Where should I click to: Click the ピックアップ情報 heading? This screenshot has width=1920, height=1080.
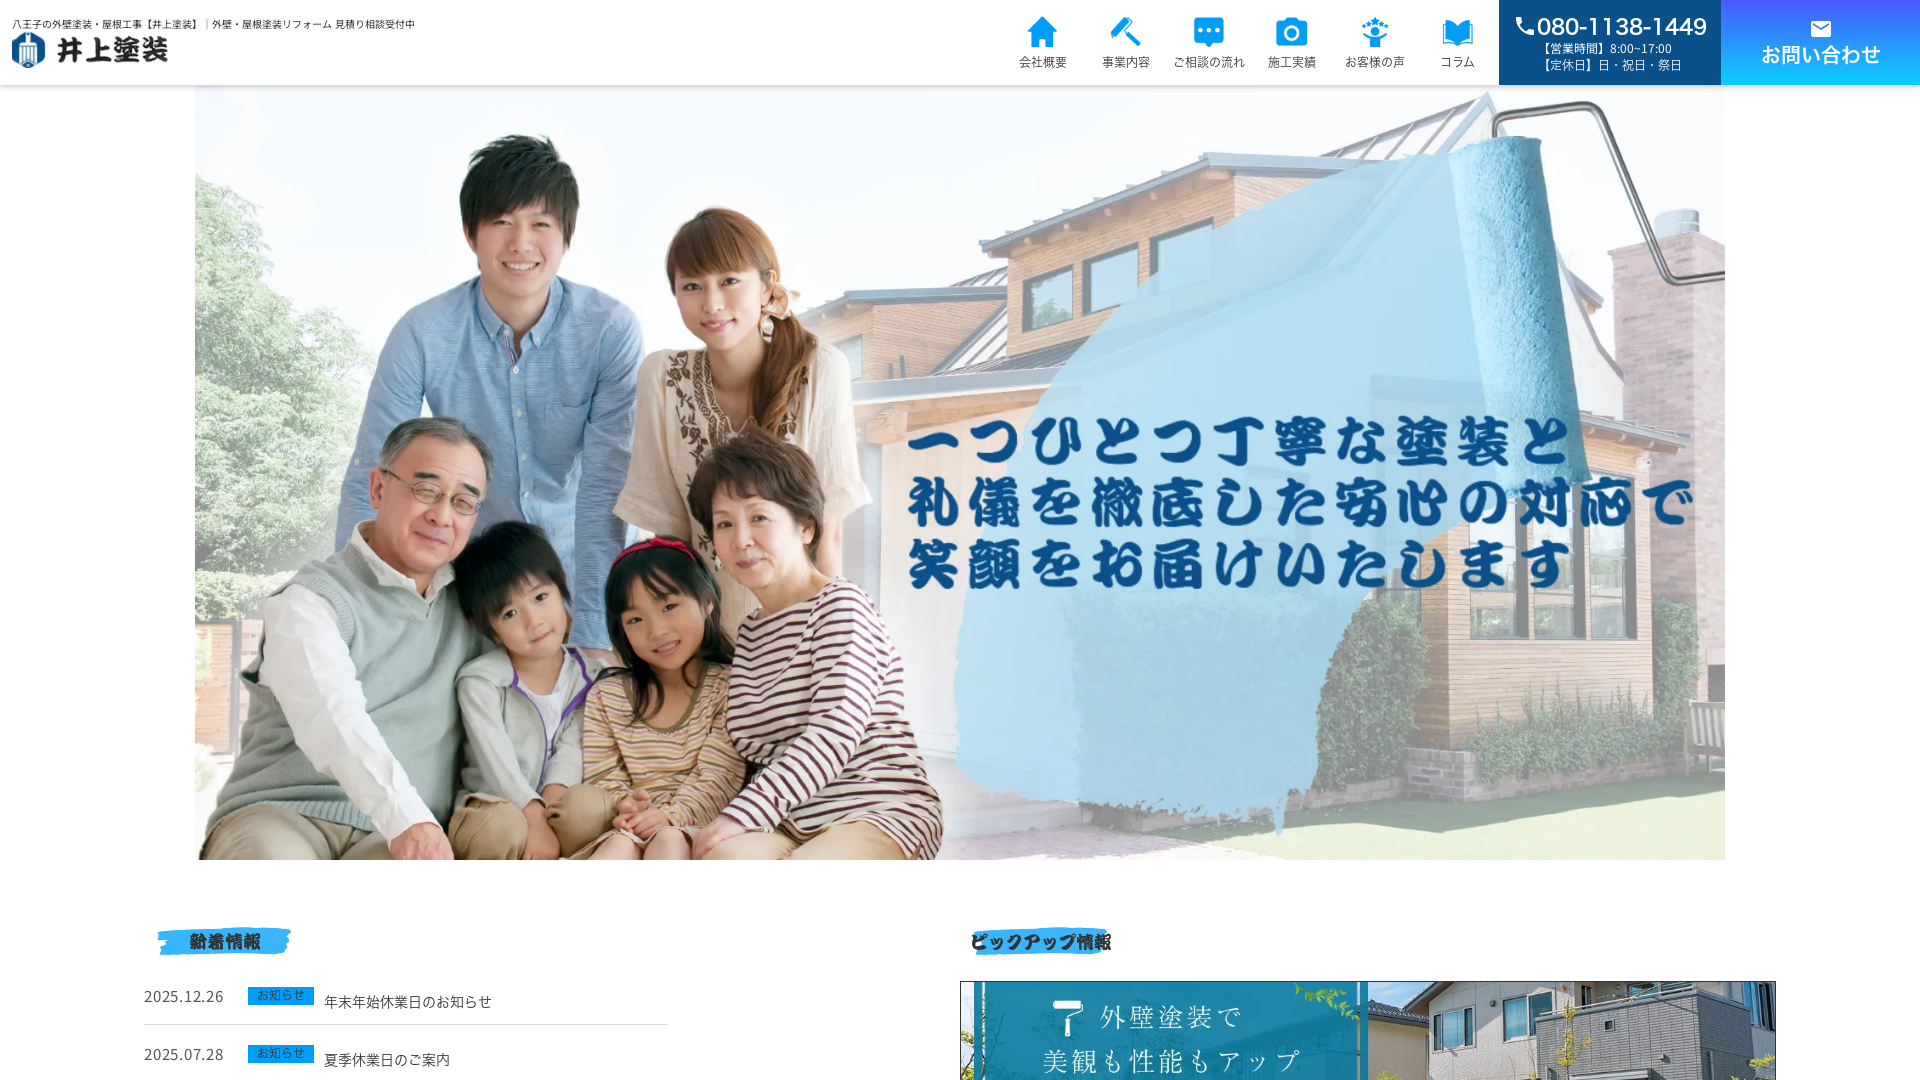click(x=1040, y=941)
